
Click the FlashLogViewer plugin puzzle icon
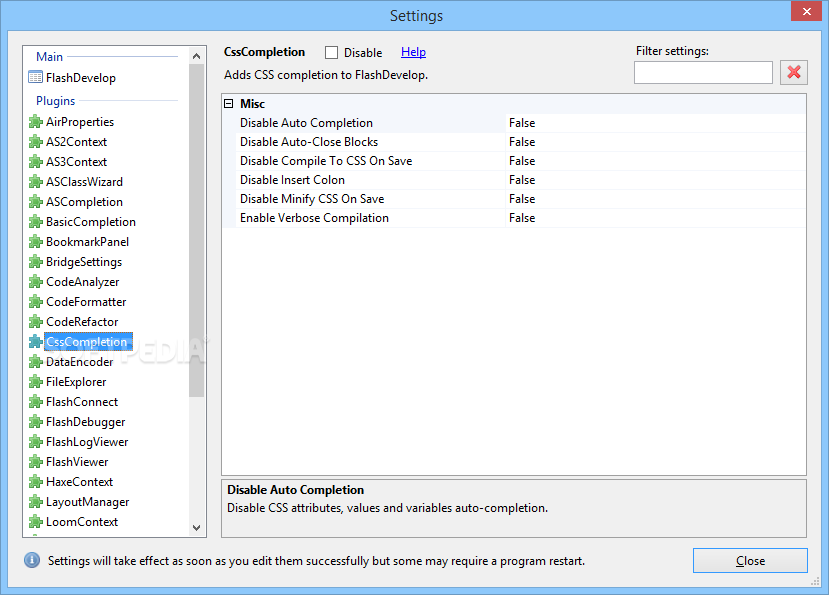pos(35,442)
